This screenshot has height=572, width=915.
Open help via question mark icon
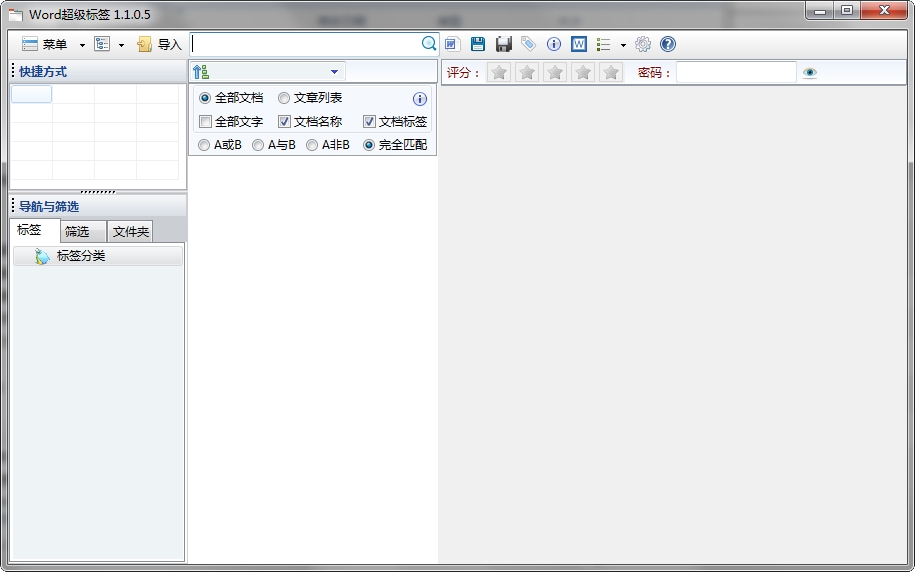point(668,44)
